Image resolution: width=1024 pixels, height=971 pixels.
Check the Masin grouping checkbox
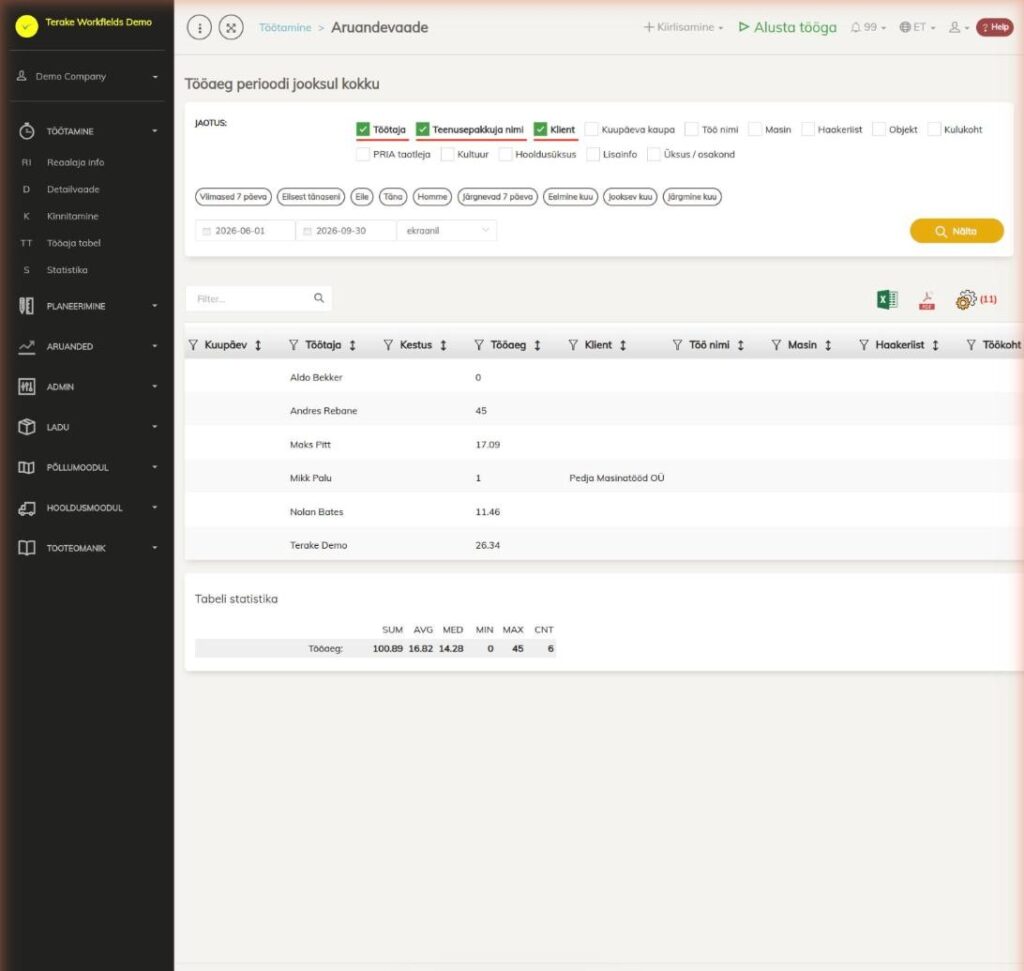755,129
